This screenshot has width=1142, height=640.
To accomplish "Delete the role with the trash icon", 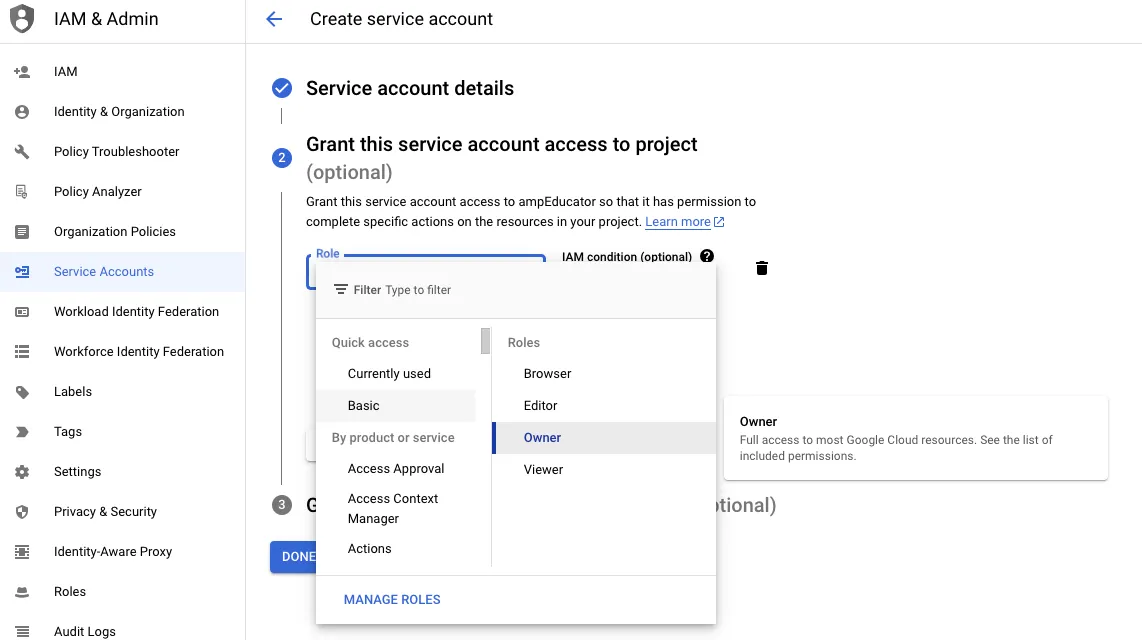I will (x=762, y=268).
